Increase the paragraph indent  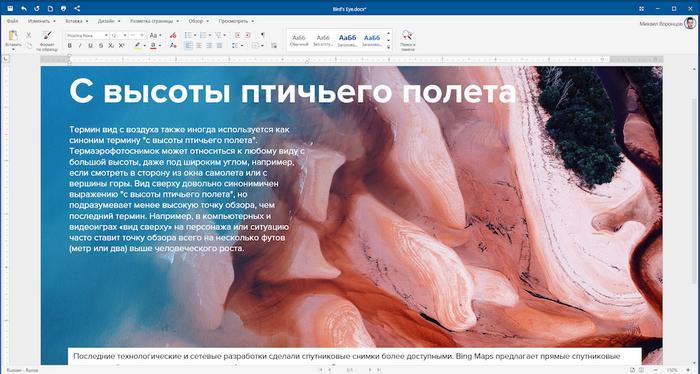[248, 35]
